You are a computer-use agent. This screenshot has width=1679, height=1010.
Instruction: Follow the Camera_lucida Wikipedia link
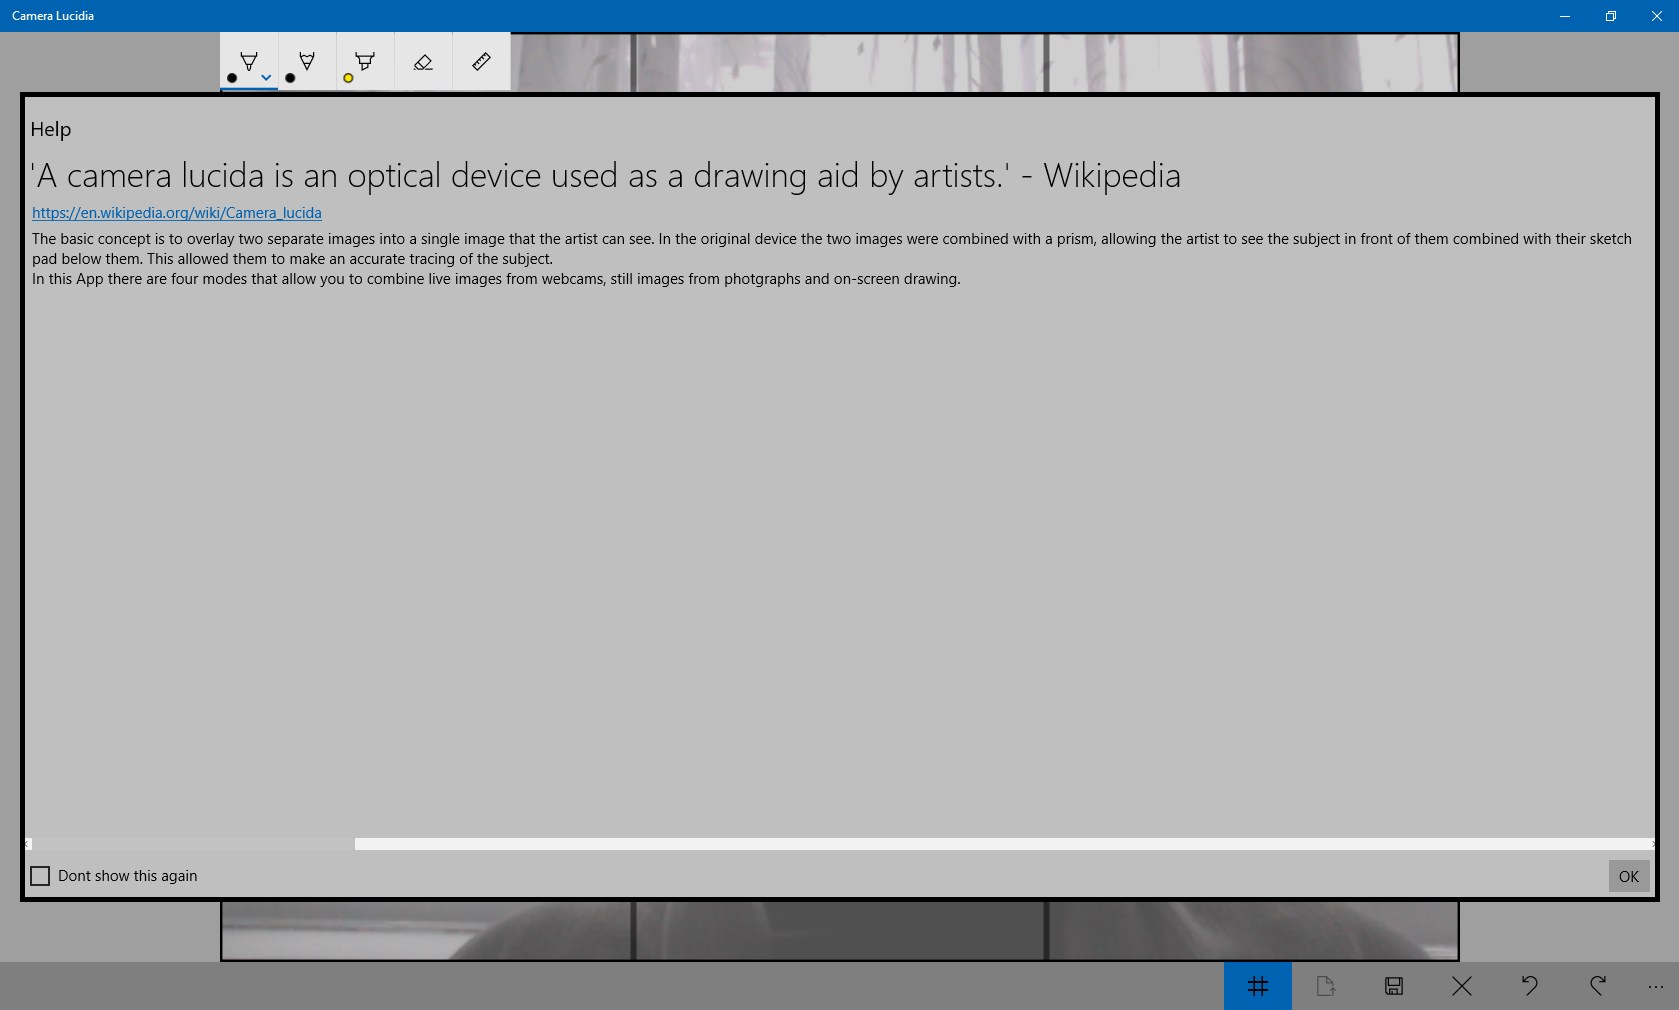pos(176,212)
